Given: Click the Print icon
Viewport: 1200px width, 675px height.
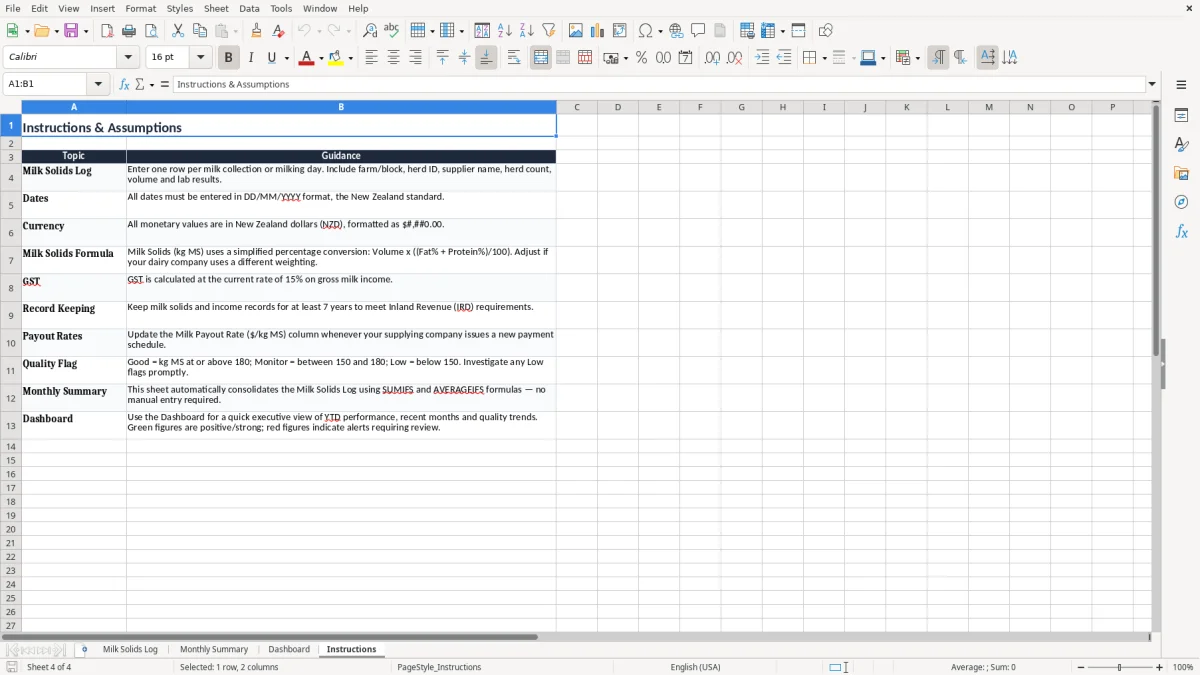Looking at the screenshot, I should [129, 31].
